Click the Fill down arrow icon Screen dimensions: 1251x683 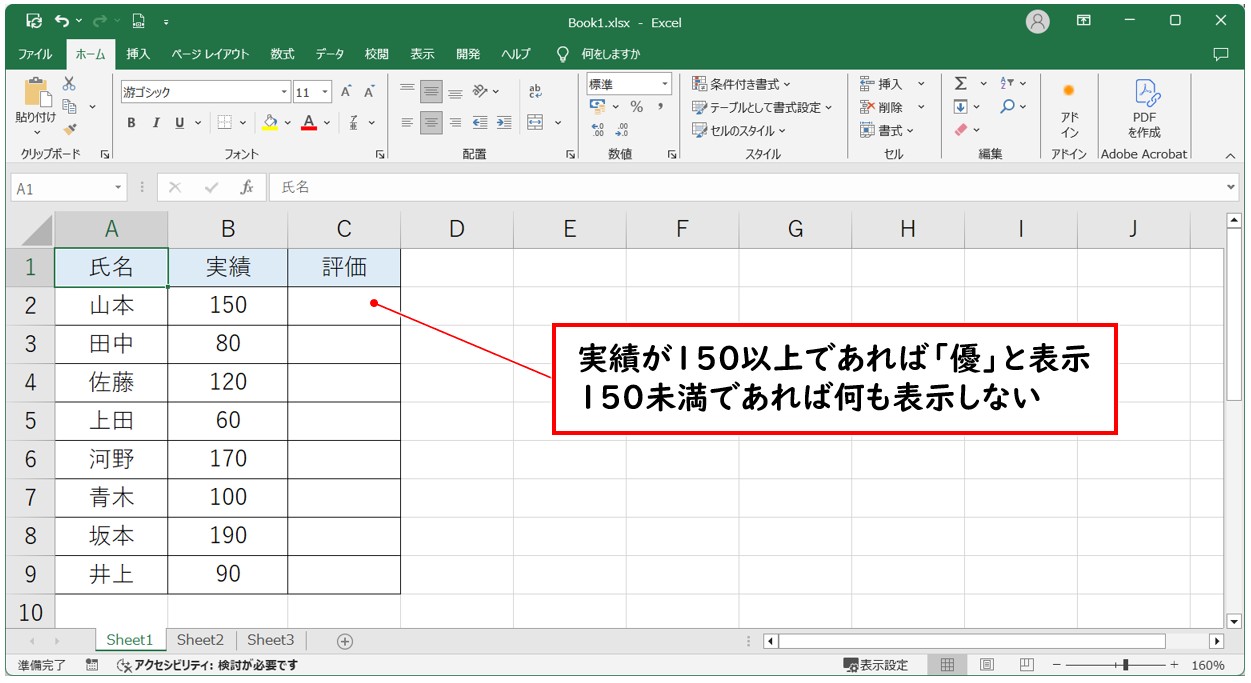(x=960, y=107)
